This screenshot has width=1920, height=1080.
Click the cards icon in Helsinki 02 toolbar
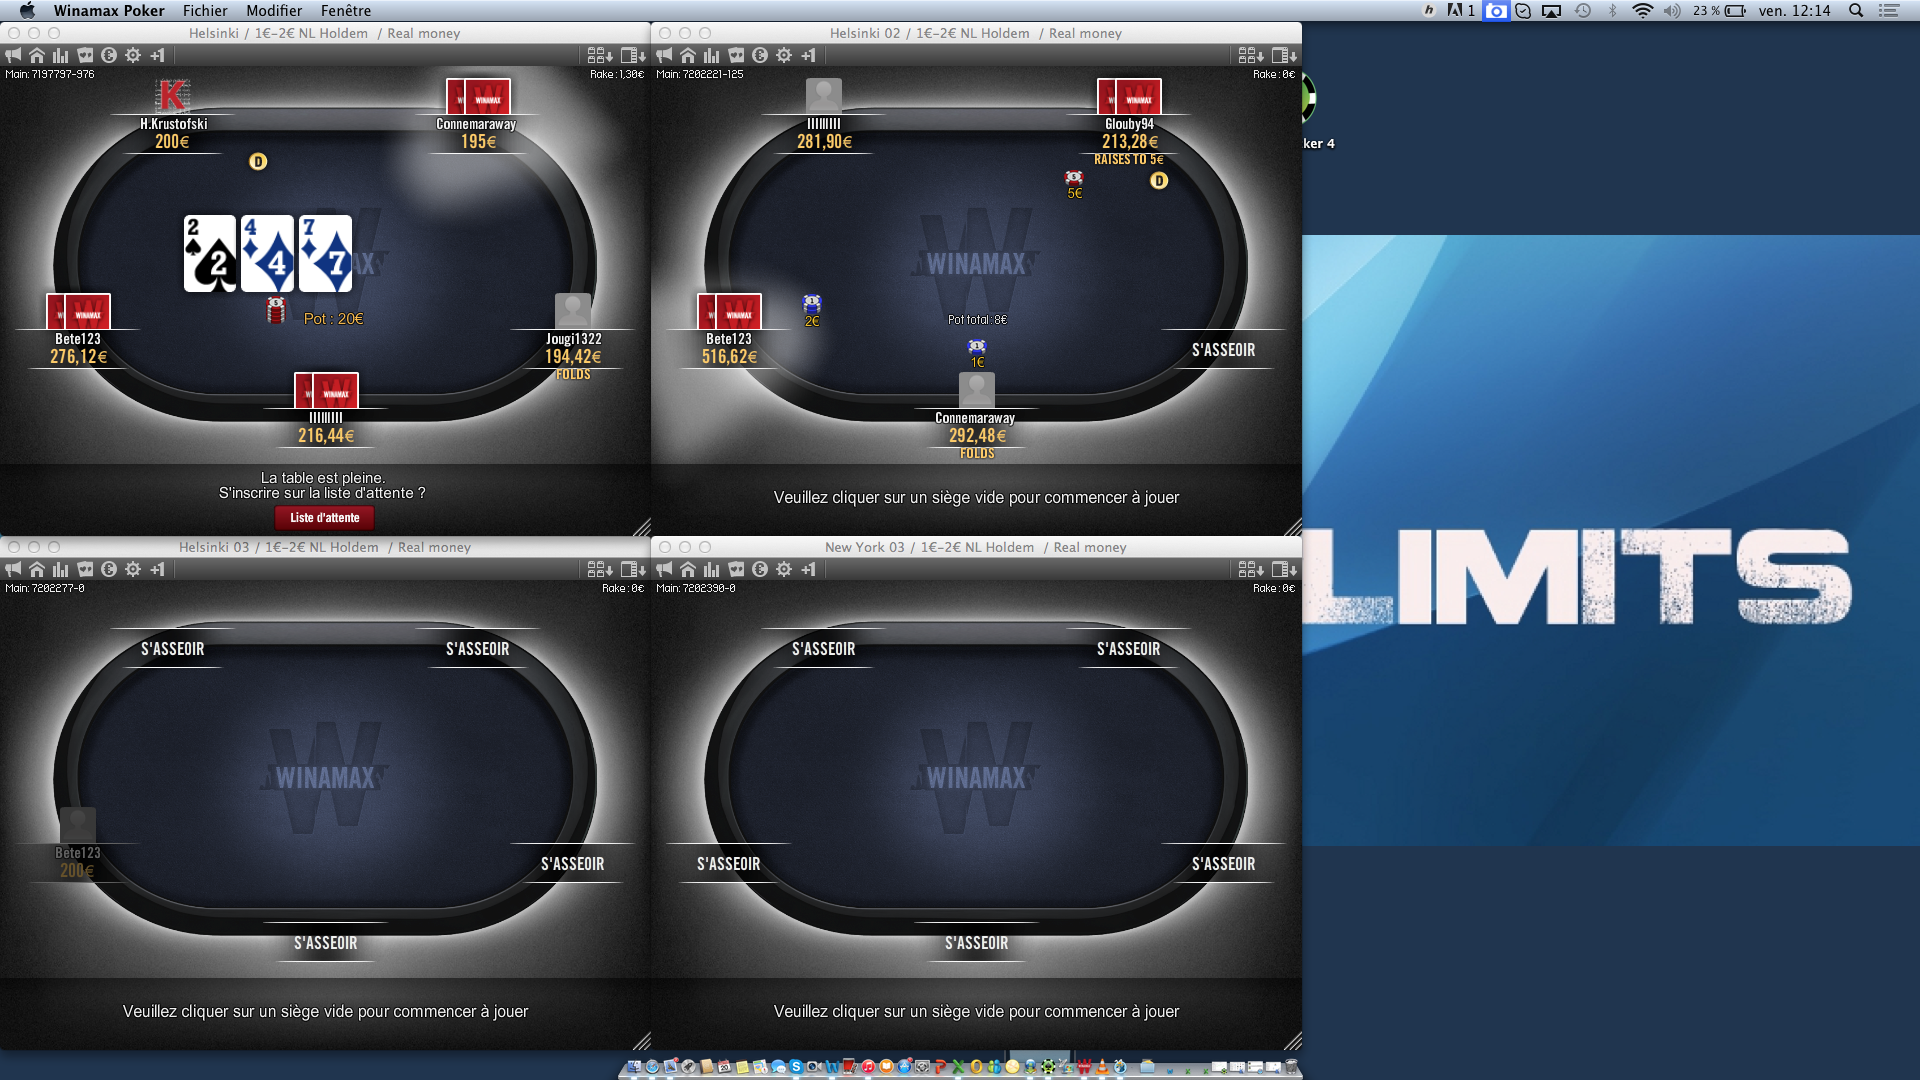pos(736,55)
